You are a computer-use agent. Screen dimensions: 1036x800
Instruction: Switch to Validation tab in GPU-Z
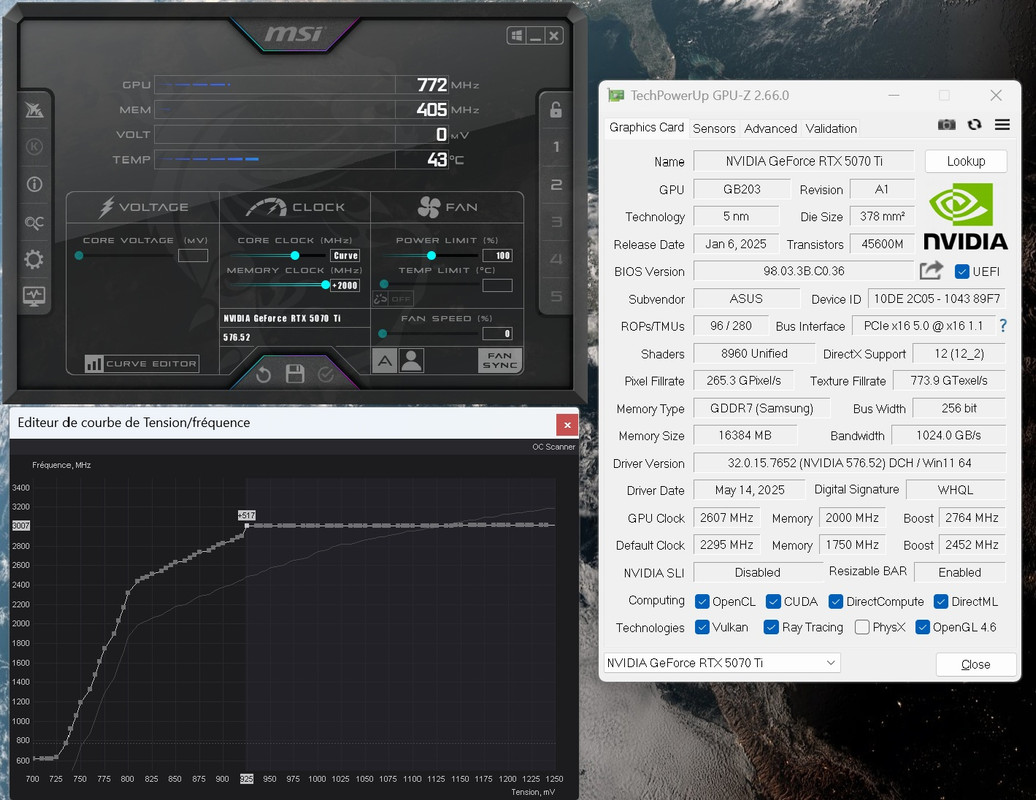coord(831,129)
